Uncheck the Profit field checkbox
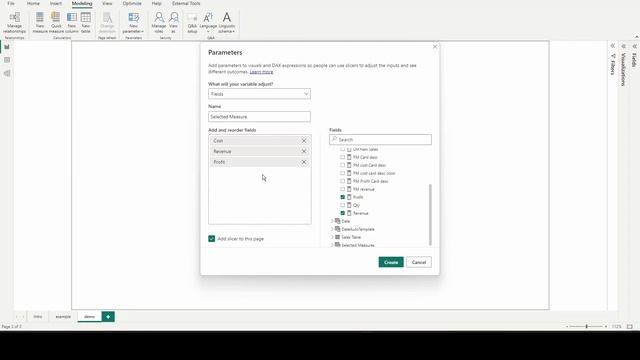The width and height of the screenshot is (640, 360). pyautogui.click(x=342, y=197)
